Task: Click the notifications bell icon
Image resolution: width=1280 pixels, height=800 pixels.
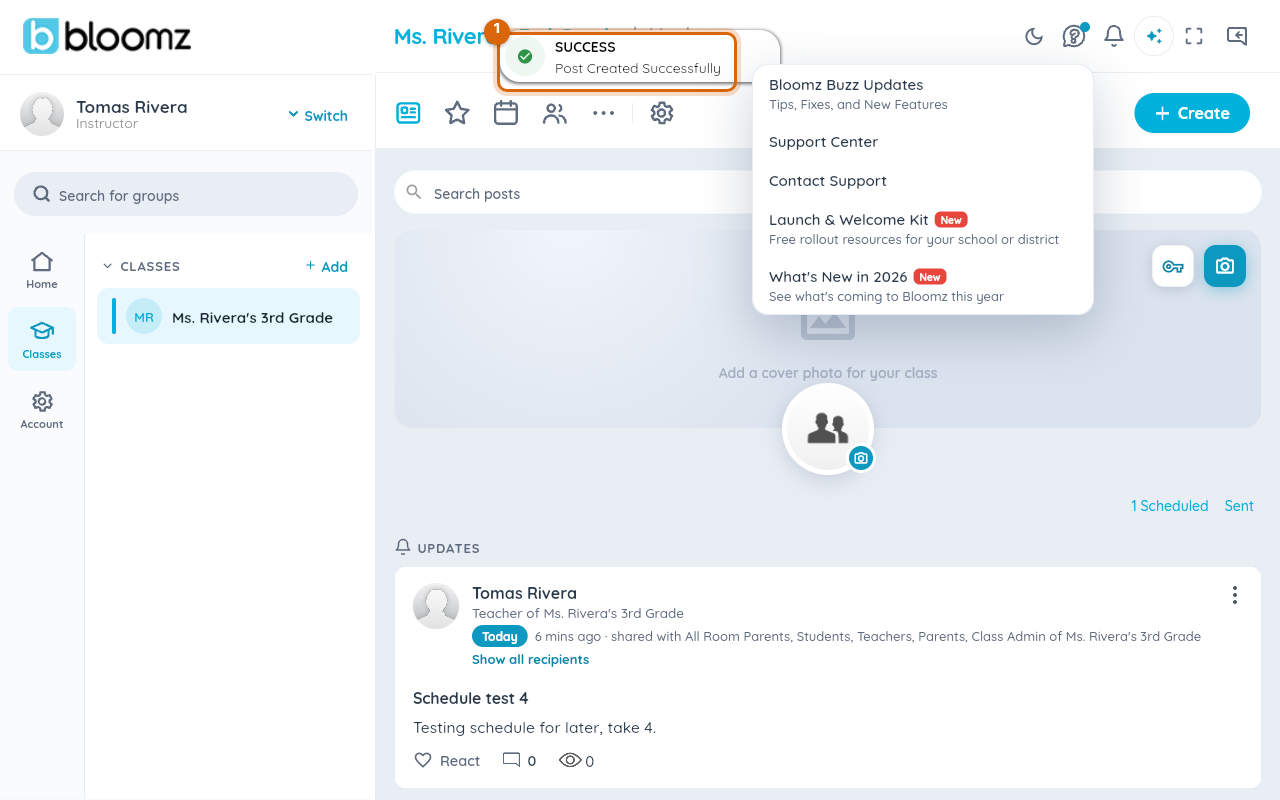Action: tap(1114, 36)
